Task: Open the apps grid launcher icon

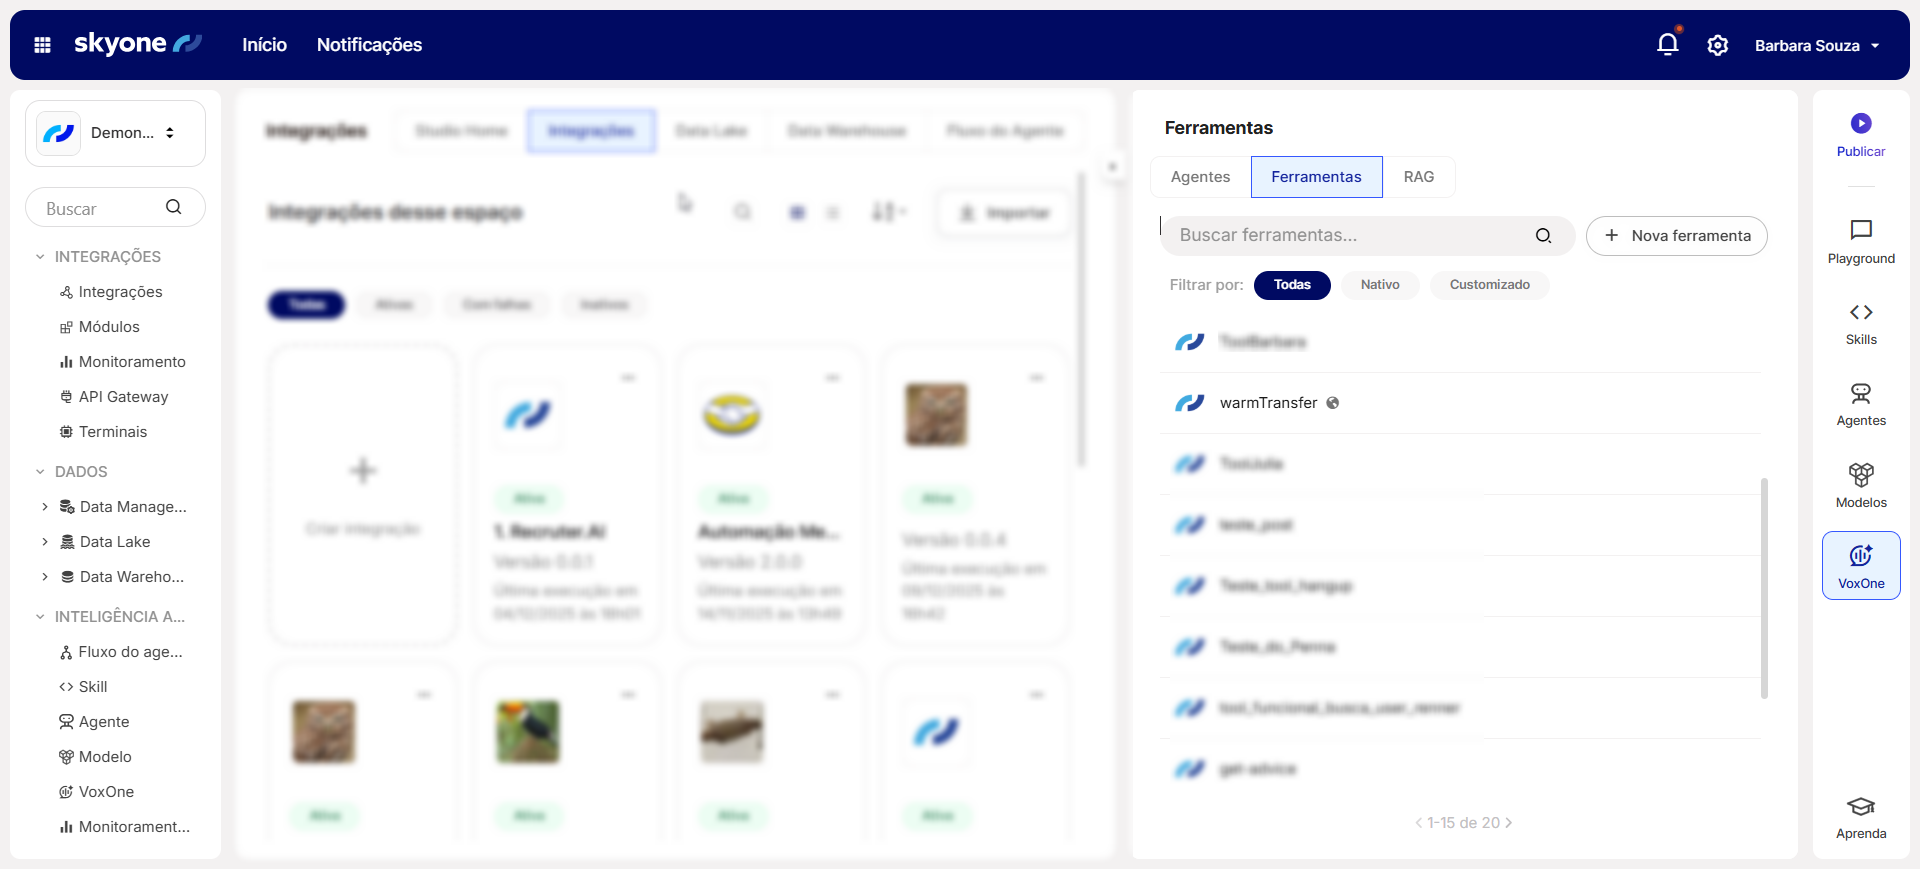Action: click(x=42, y=45)
